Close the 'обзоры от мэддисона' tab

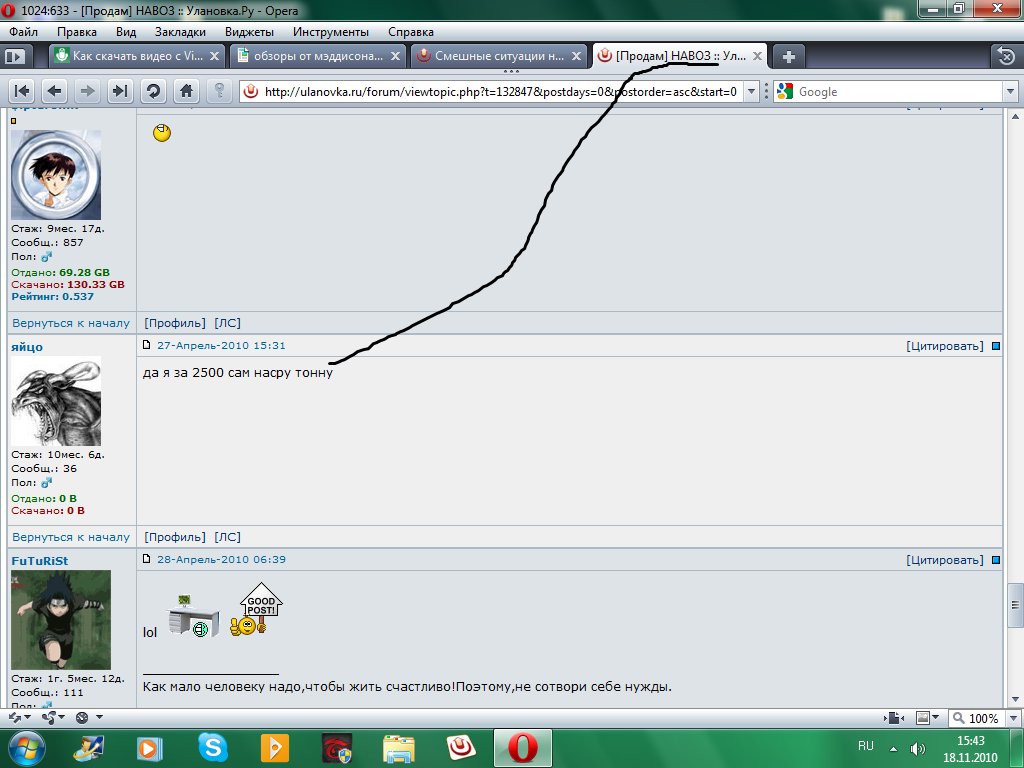395,56
